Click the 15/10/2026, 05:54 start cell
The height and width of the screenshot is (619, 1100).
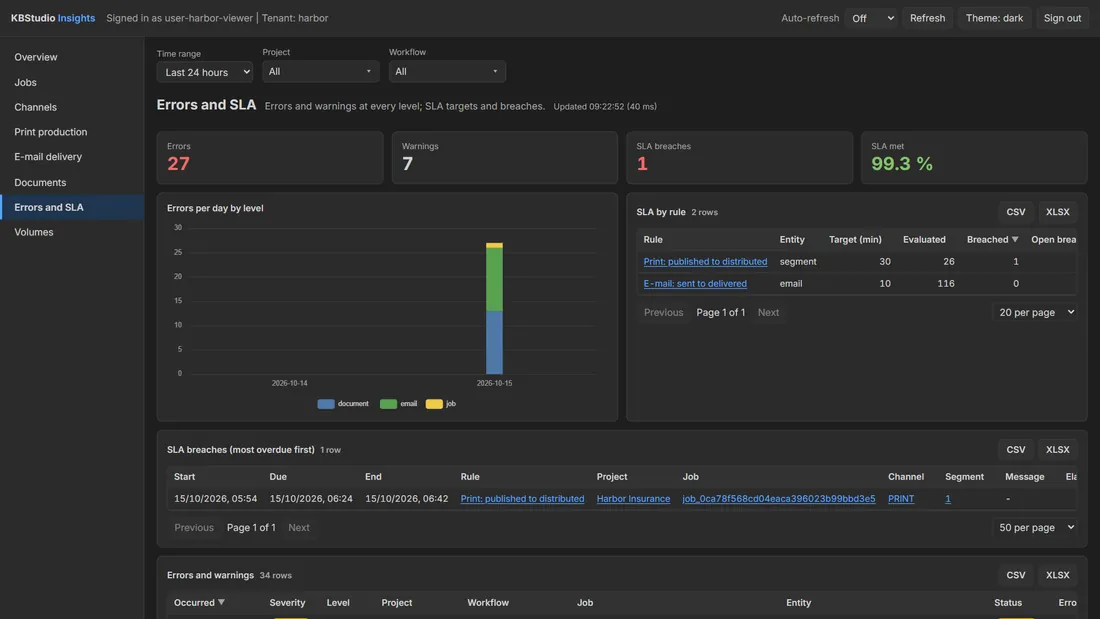pyautogui.click(x=215, y=498)
